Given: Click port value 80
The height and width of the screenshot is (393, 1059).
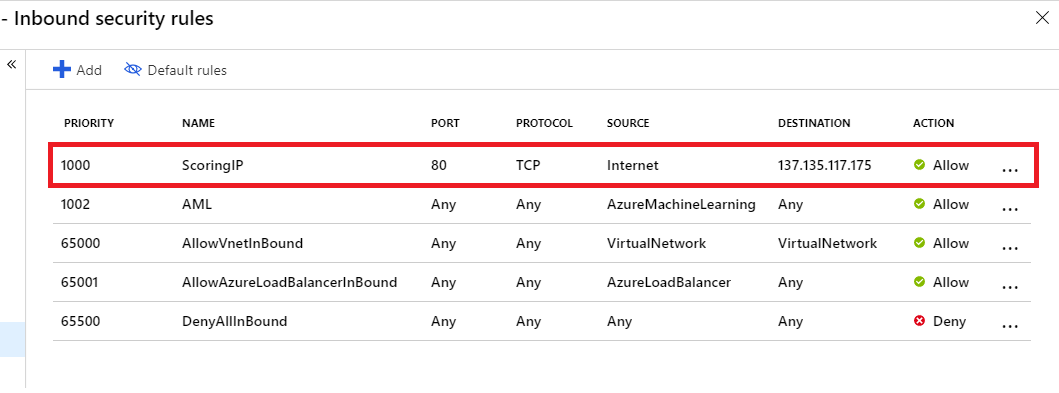Looking at the screenshot, I should 439,165.
